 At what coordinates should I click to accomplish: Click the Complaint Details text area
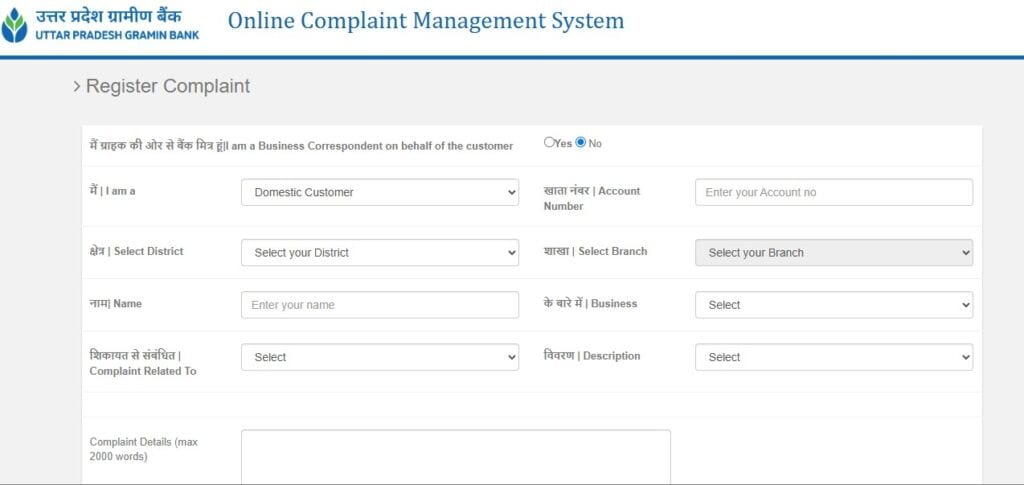click(456, 457)
